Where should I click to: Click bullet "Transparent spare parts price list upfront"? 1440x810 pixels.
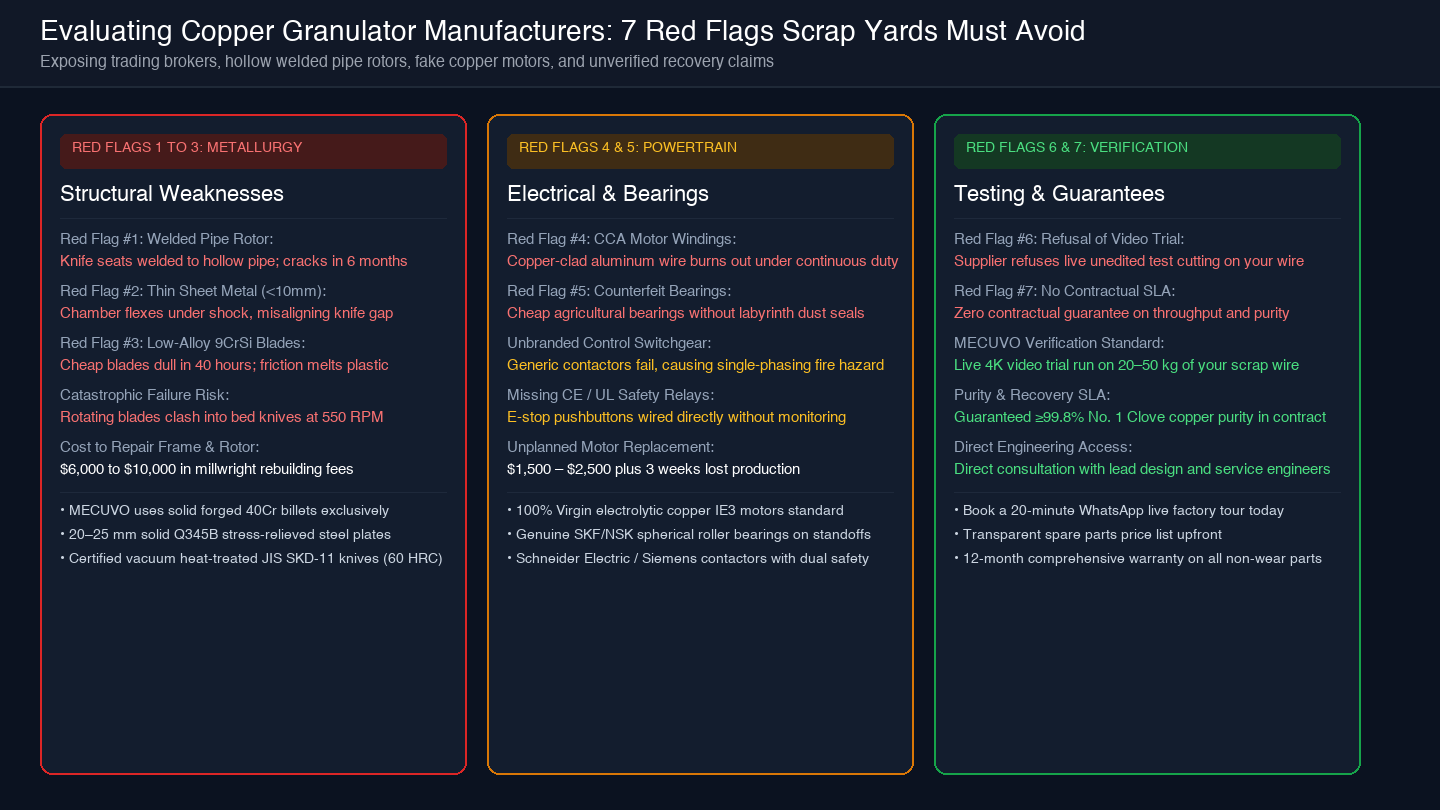tap(1088, 535)
